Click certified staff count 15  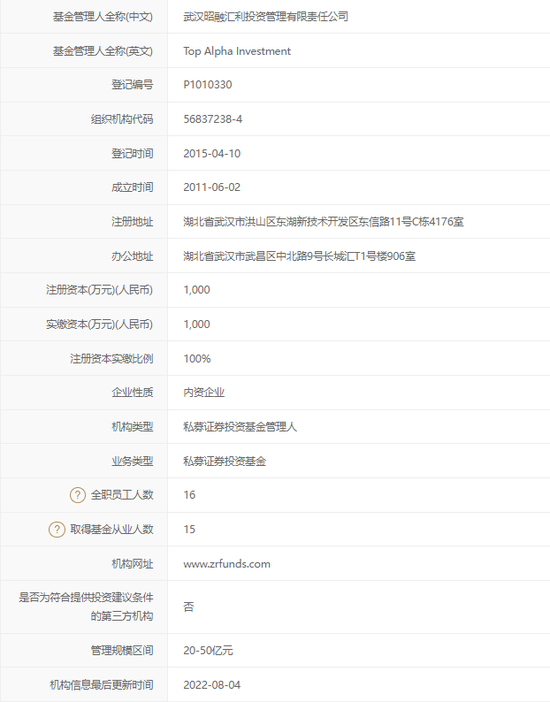tap(189, 529)
